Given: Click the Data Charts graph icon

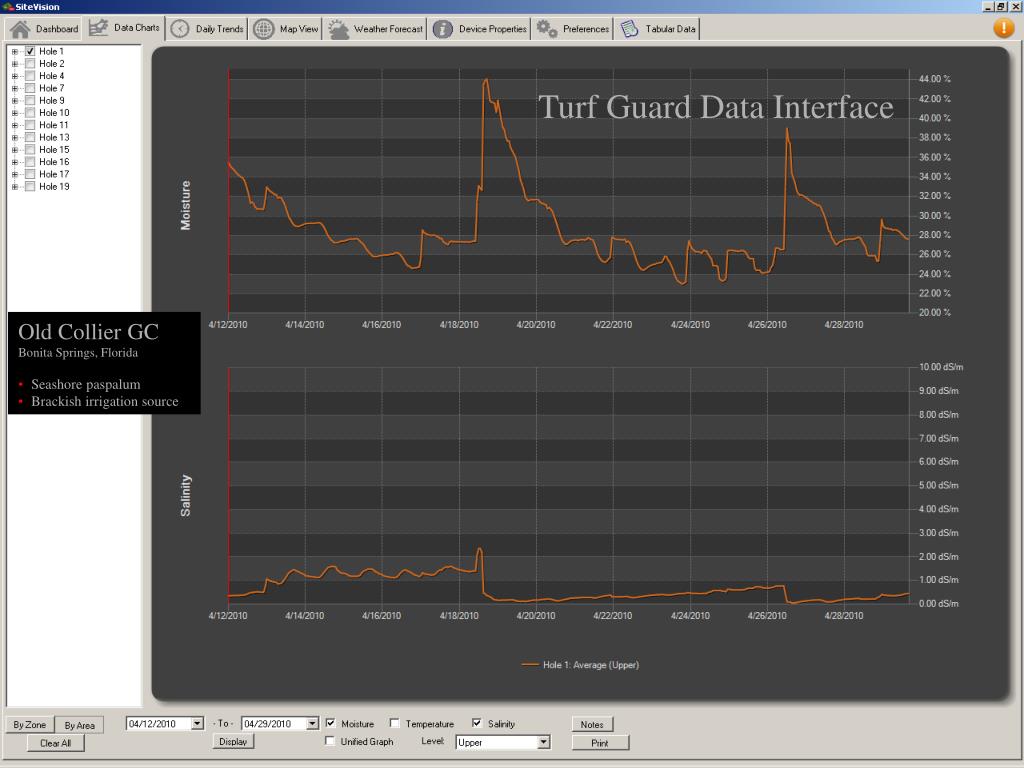Looking at the screenshot, I should pos(99,28).
